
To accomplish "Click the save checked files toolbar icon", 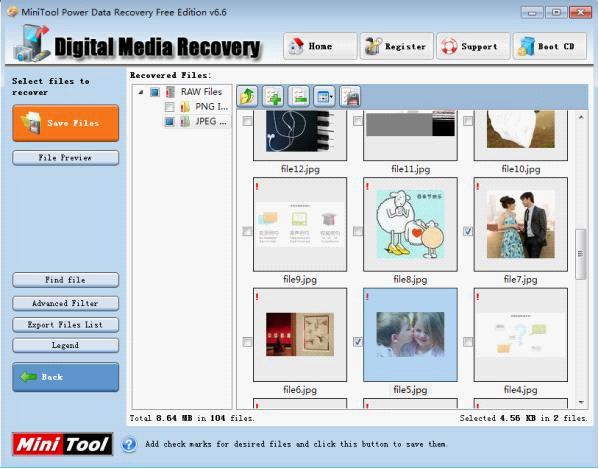I will [x=350, y=96].
